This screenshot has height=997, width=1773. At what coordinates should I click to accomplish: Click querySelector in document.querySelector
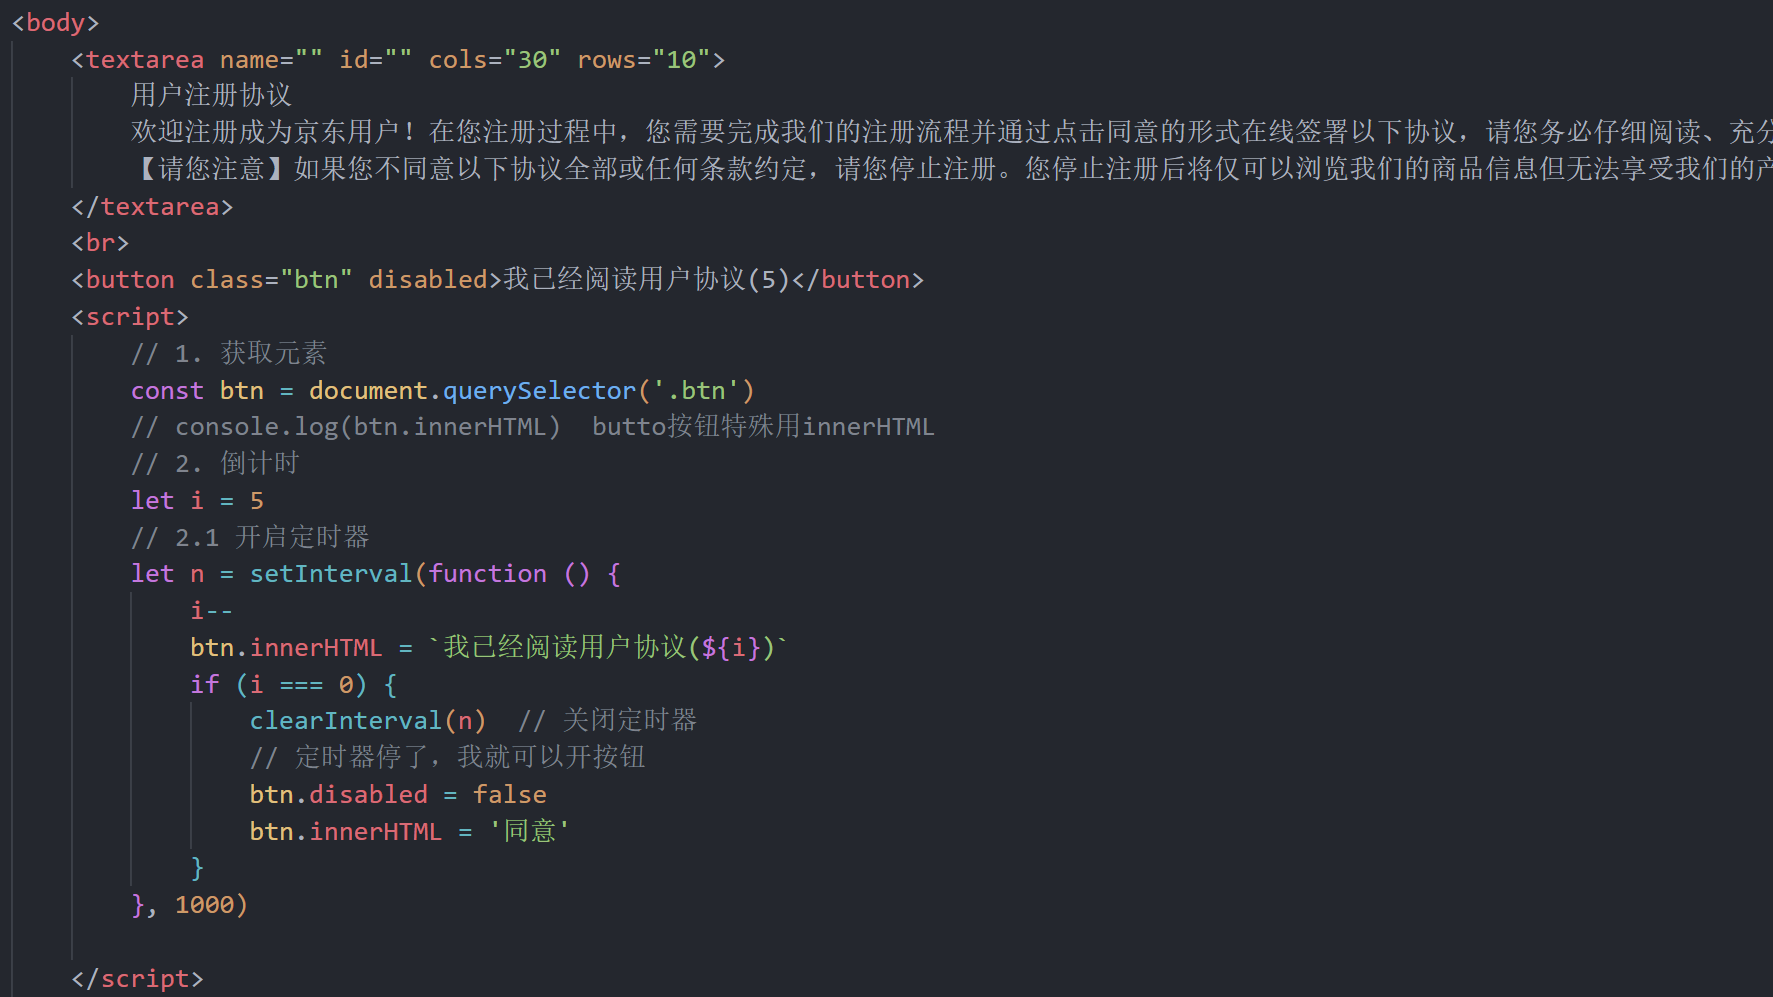[x=540, y=391]
